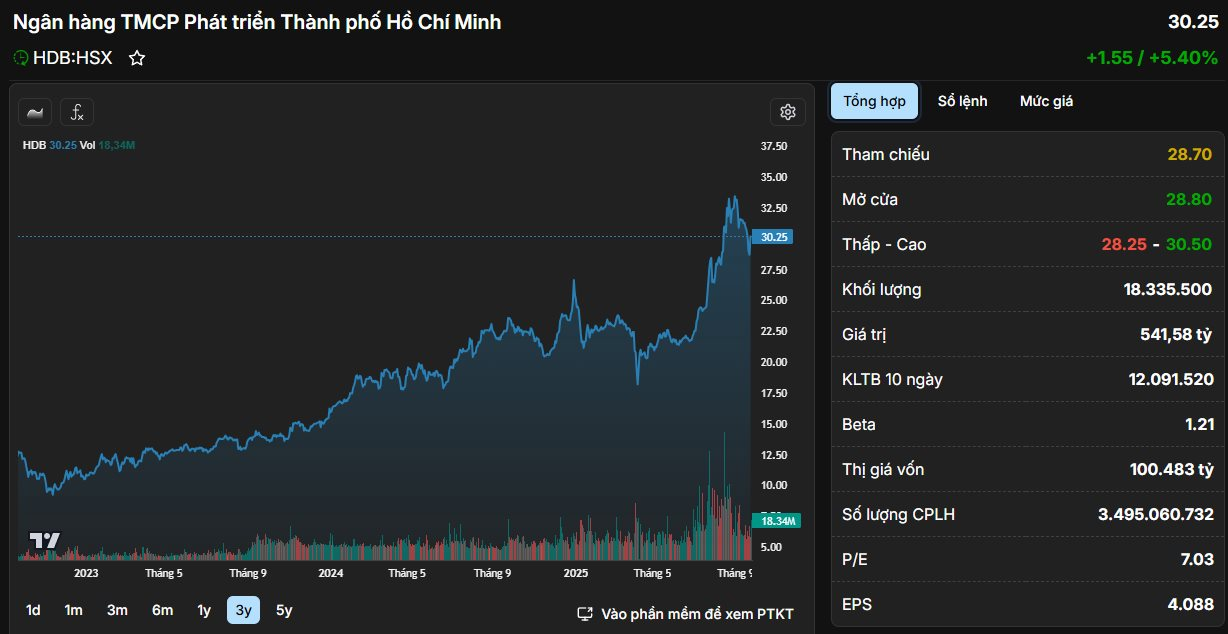
Task: Click the monitor icon next to PTKT link
Action: [584, 615]
